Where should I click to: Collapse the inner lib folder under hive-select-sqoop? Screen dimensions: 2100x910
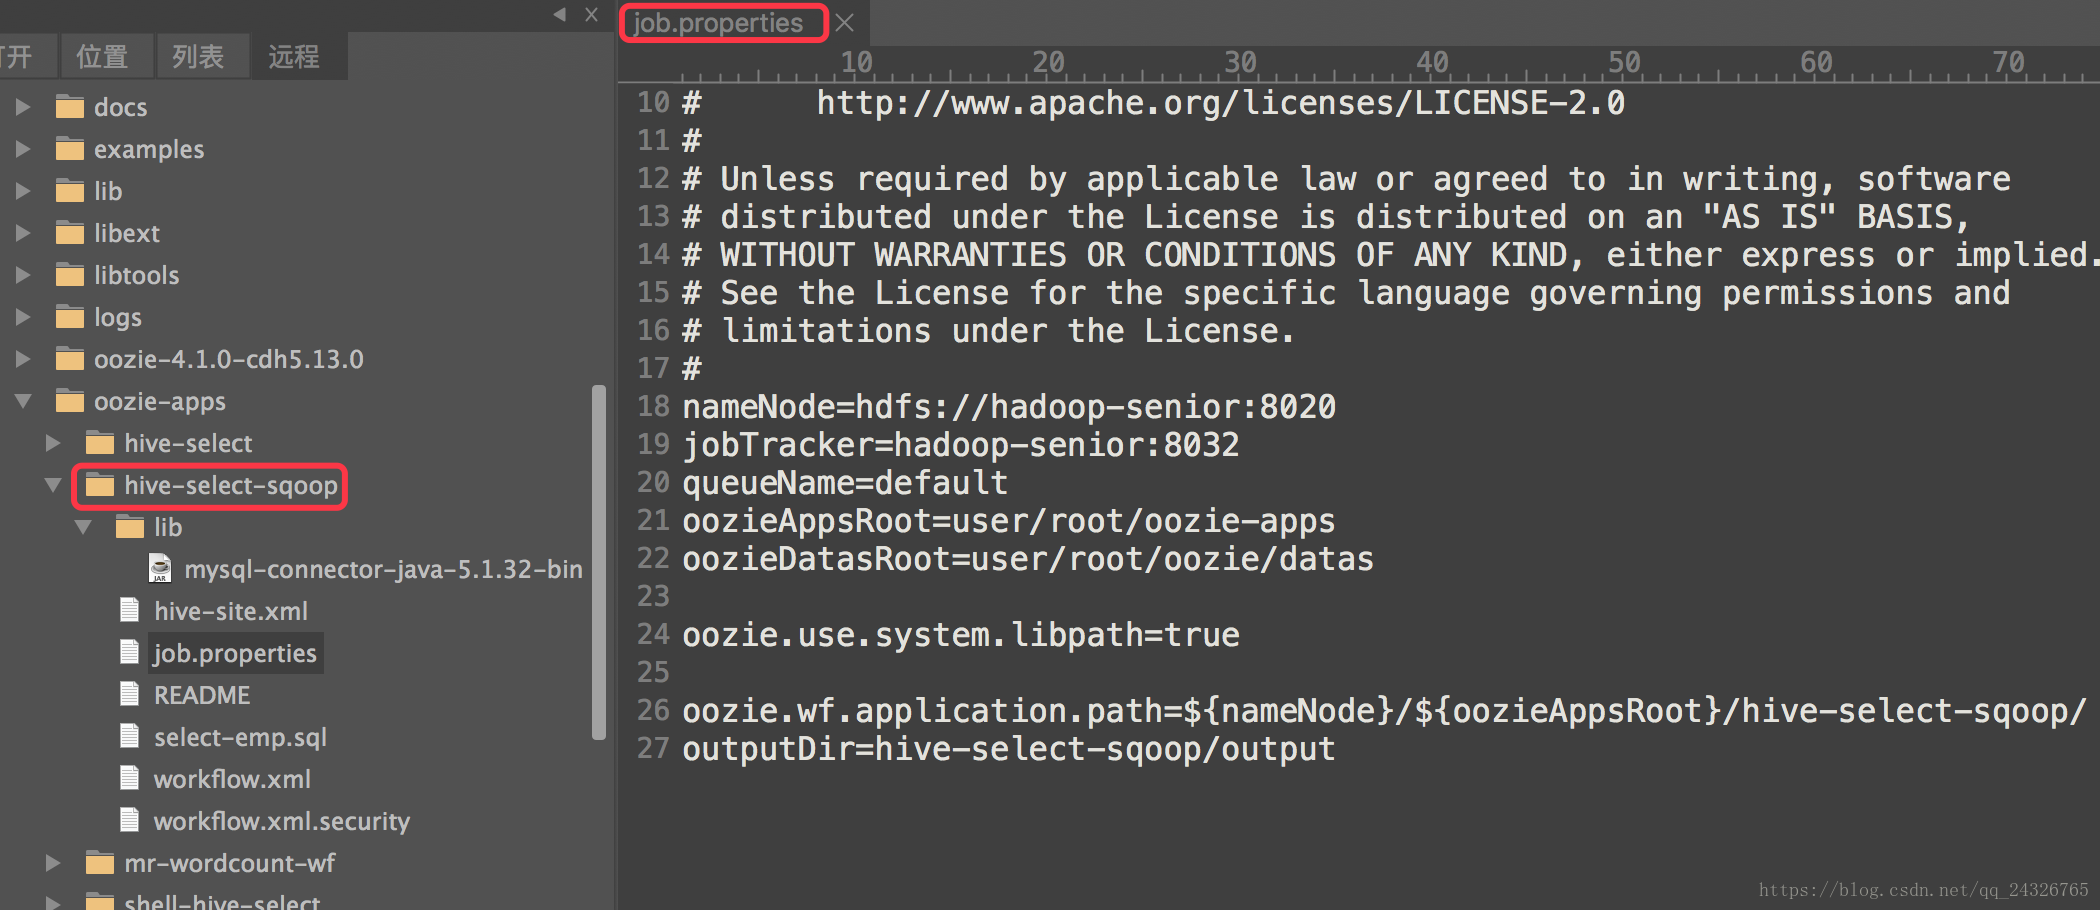83,527
